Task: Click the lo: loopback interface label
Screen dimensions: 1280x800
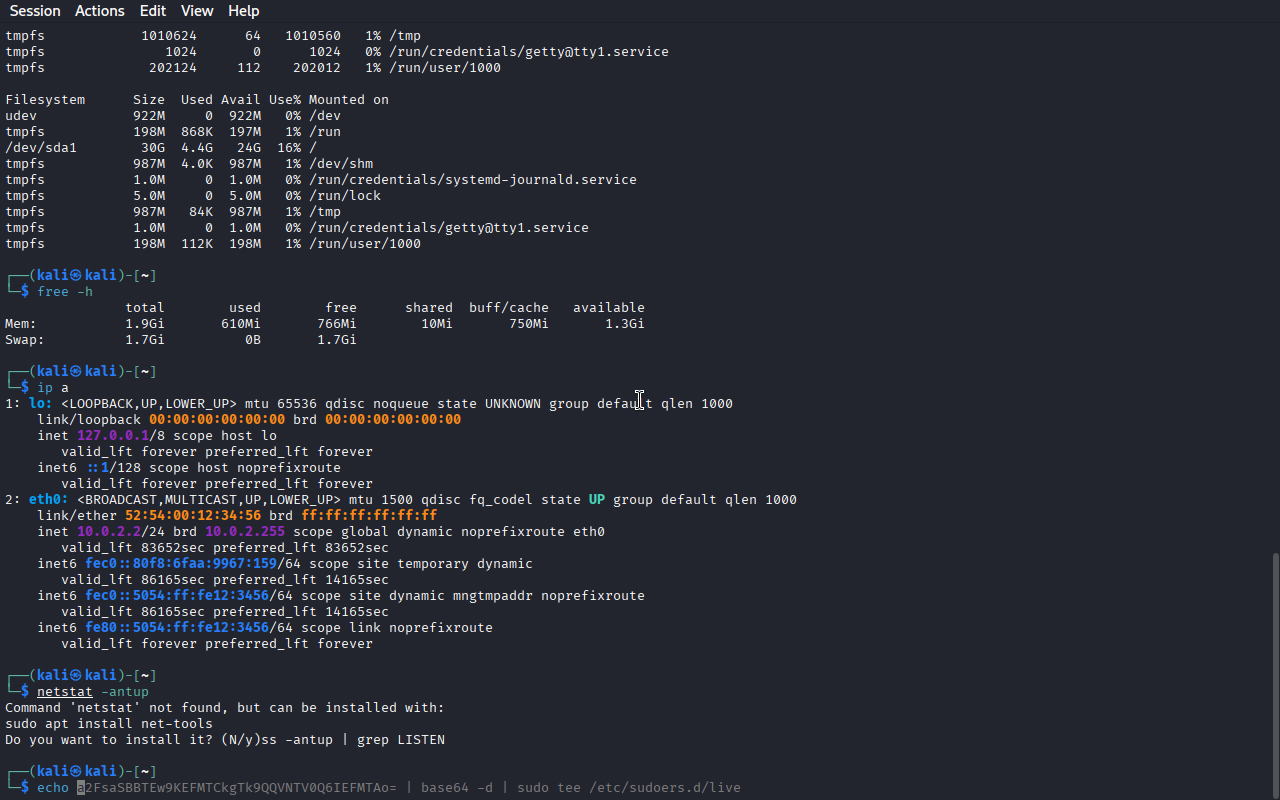Action: 41,403
